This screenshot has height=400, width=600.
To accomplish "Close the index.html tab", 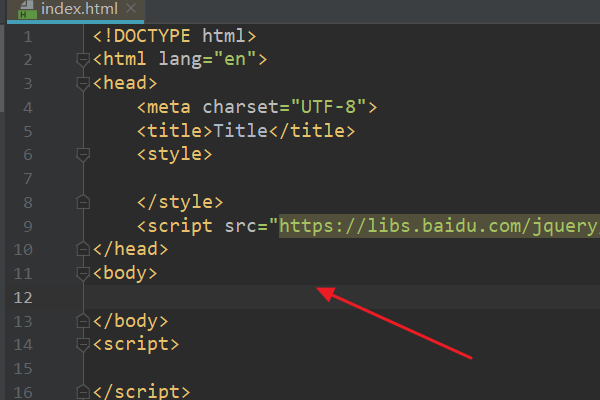I will (131, 8).
